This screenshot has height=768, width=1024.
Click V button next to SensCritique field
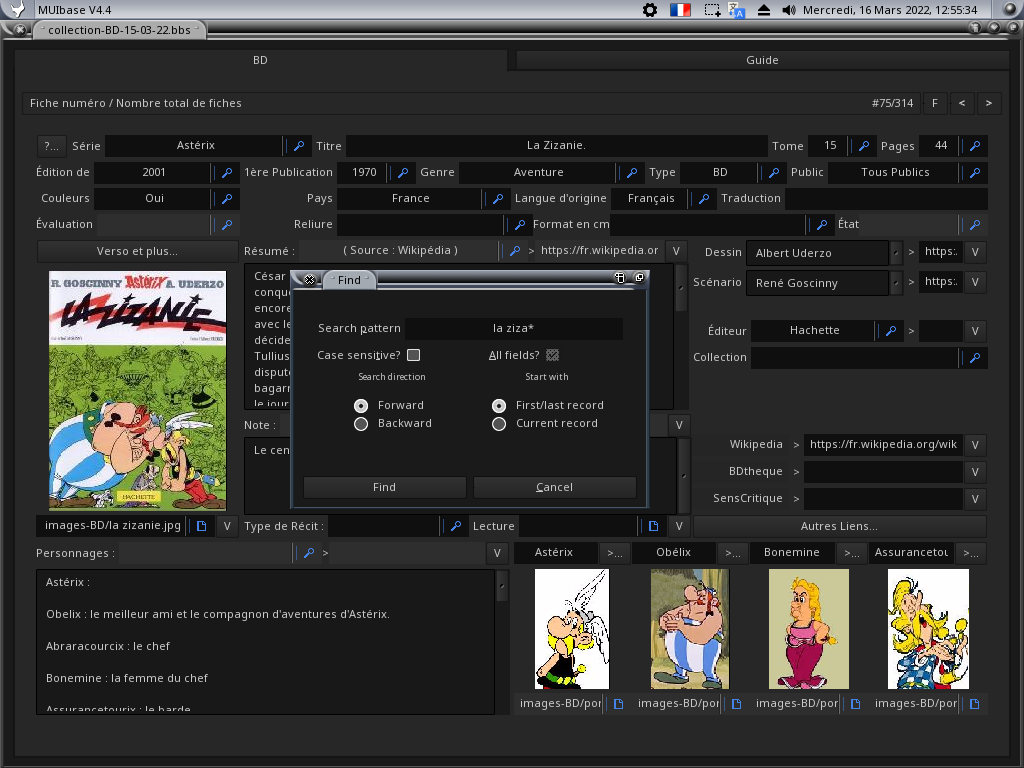pyautogui.click(x=975, y=499)
